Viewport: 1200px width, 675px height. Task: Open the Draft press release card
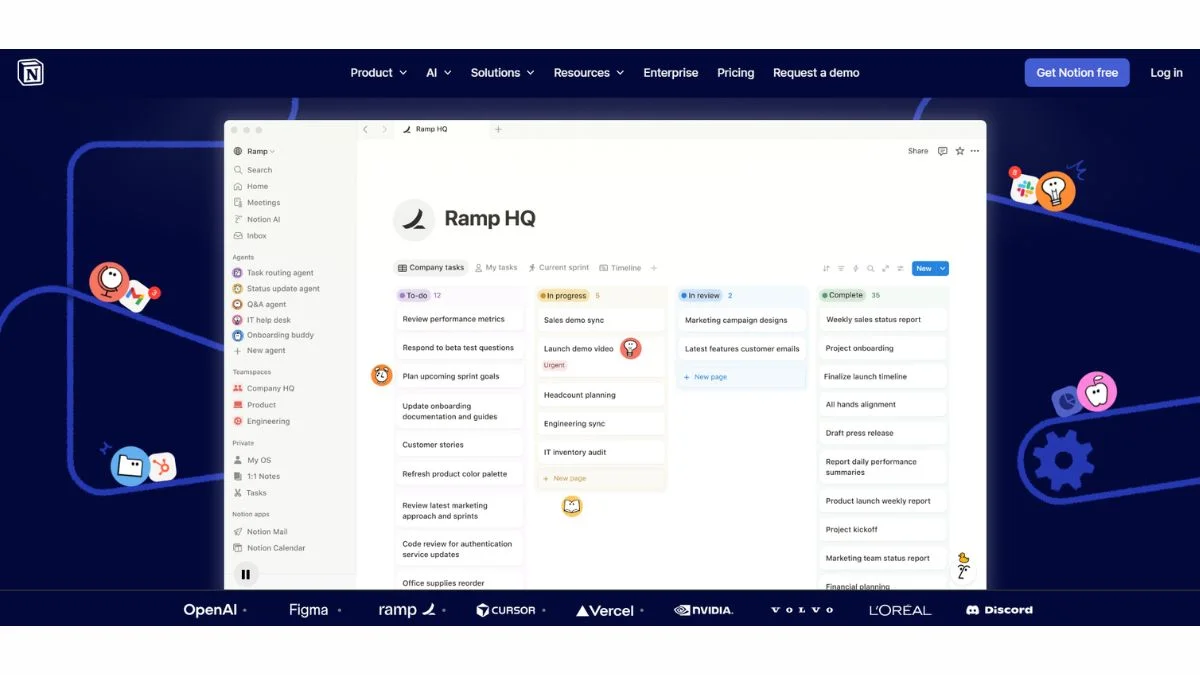(x=882, y=433)
